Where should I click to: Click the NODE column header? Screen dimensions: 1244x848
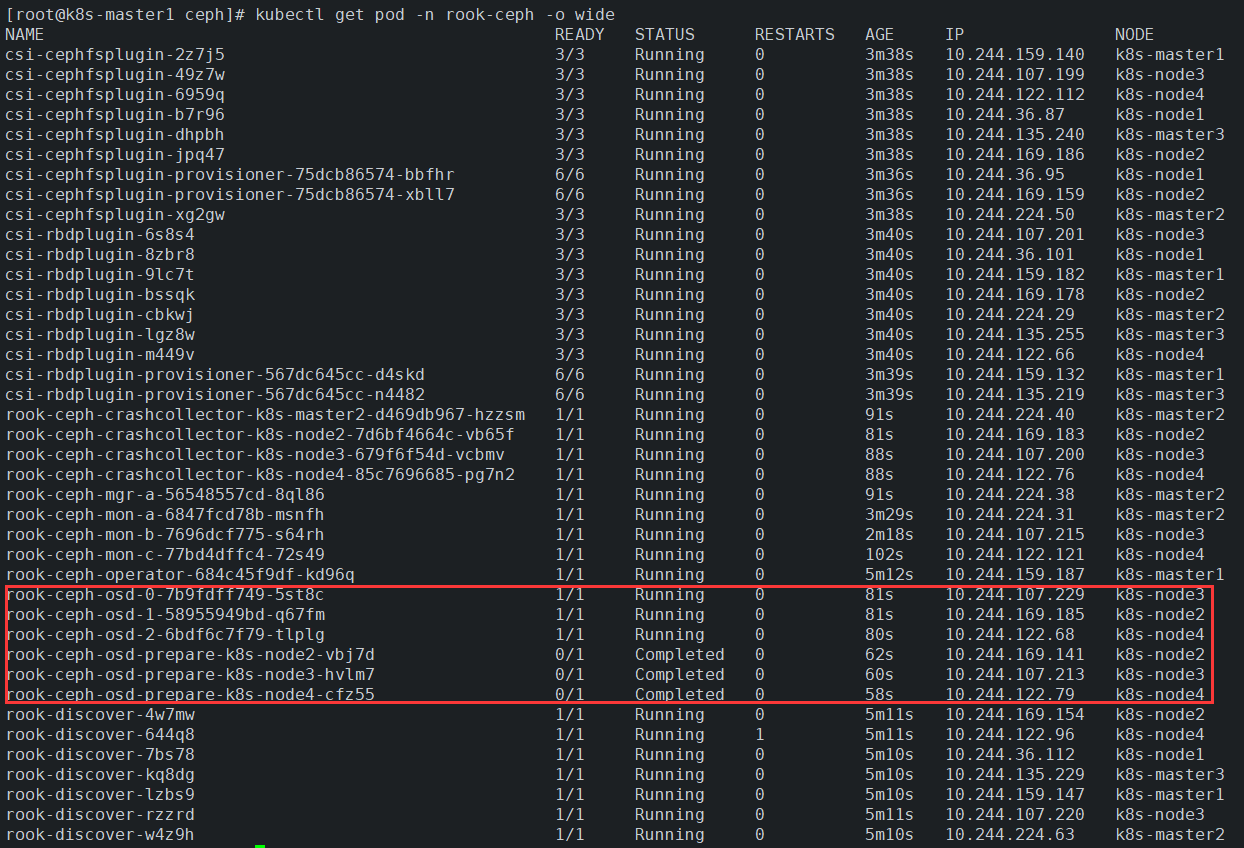coord(1135,34)
